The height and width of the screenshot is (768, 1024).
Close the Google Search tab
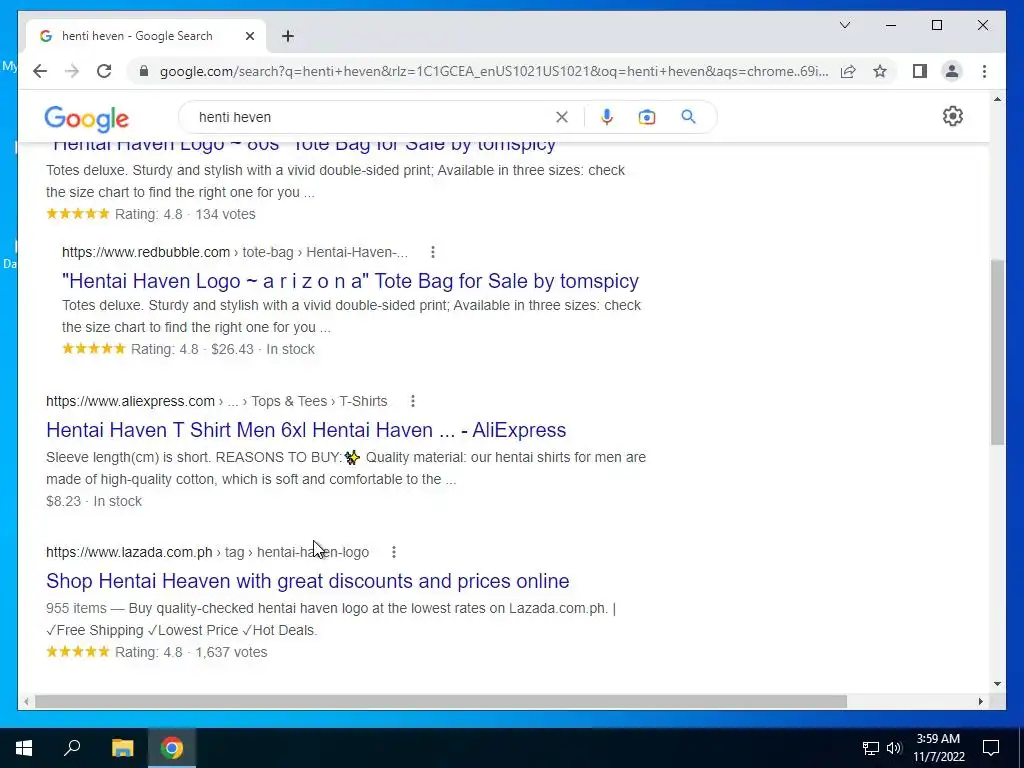tap(249, 36)
